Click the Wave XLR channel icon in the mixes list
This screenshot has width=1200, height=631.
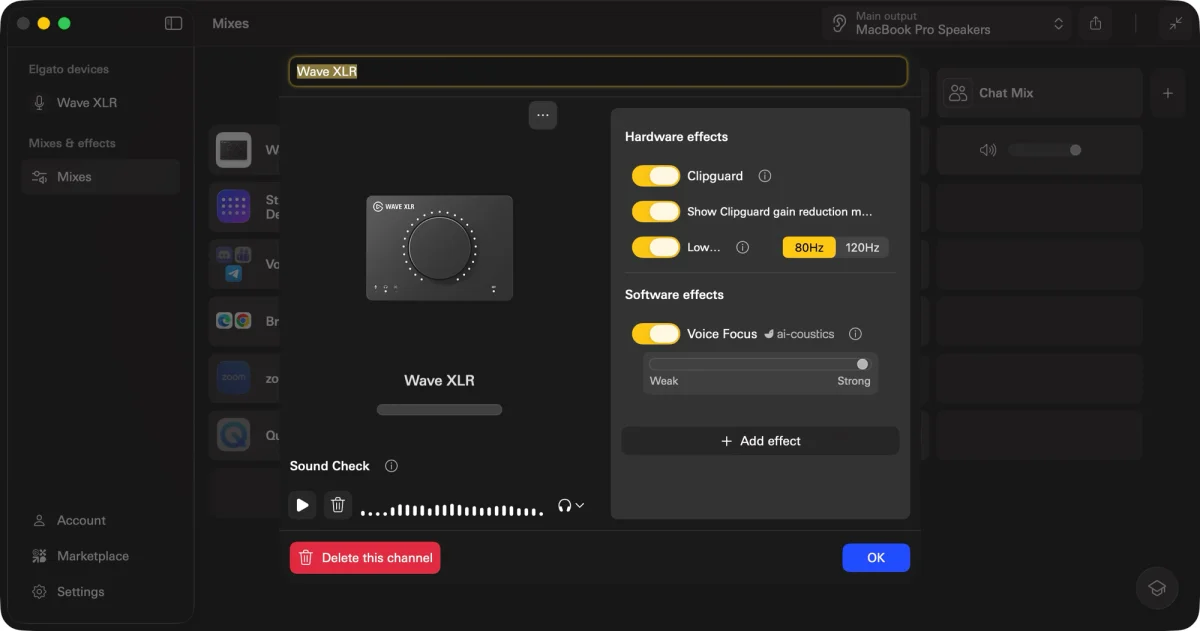click(234, 150)
